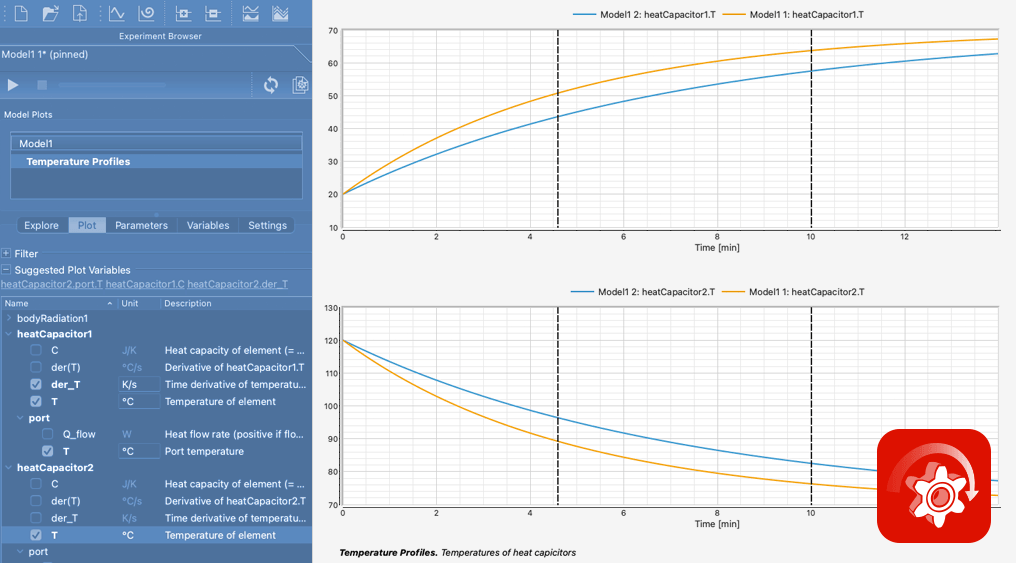Click the new Y(T) plot icon
Viewport: 1016px width, 563px height.
117,13
